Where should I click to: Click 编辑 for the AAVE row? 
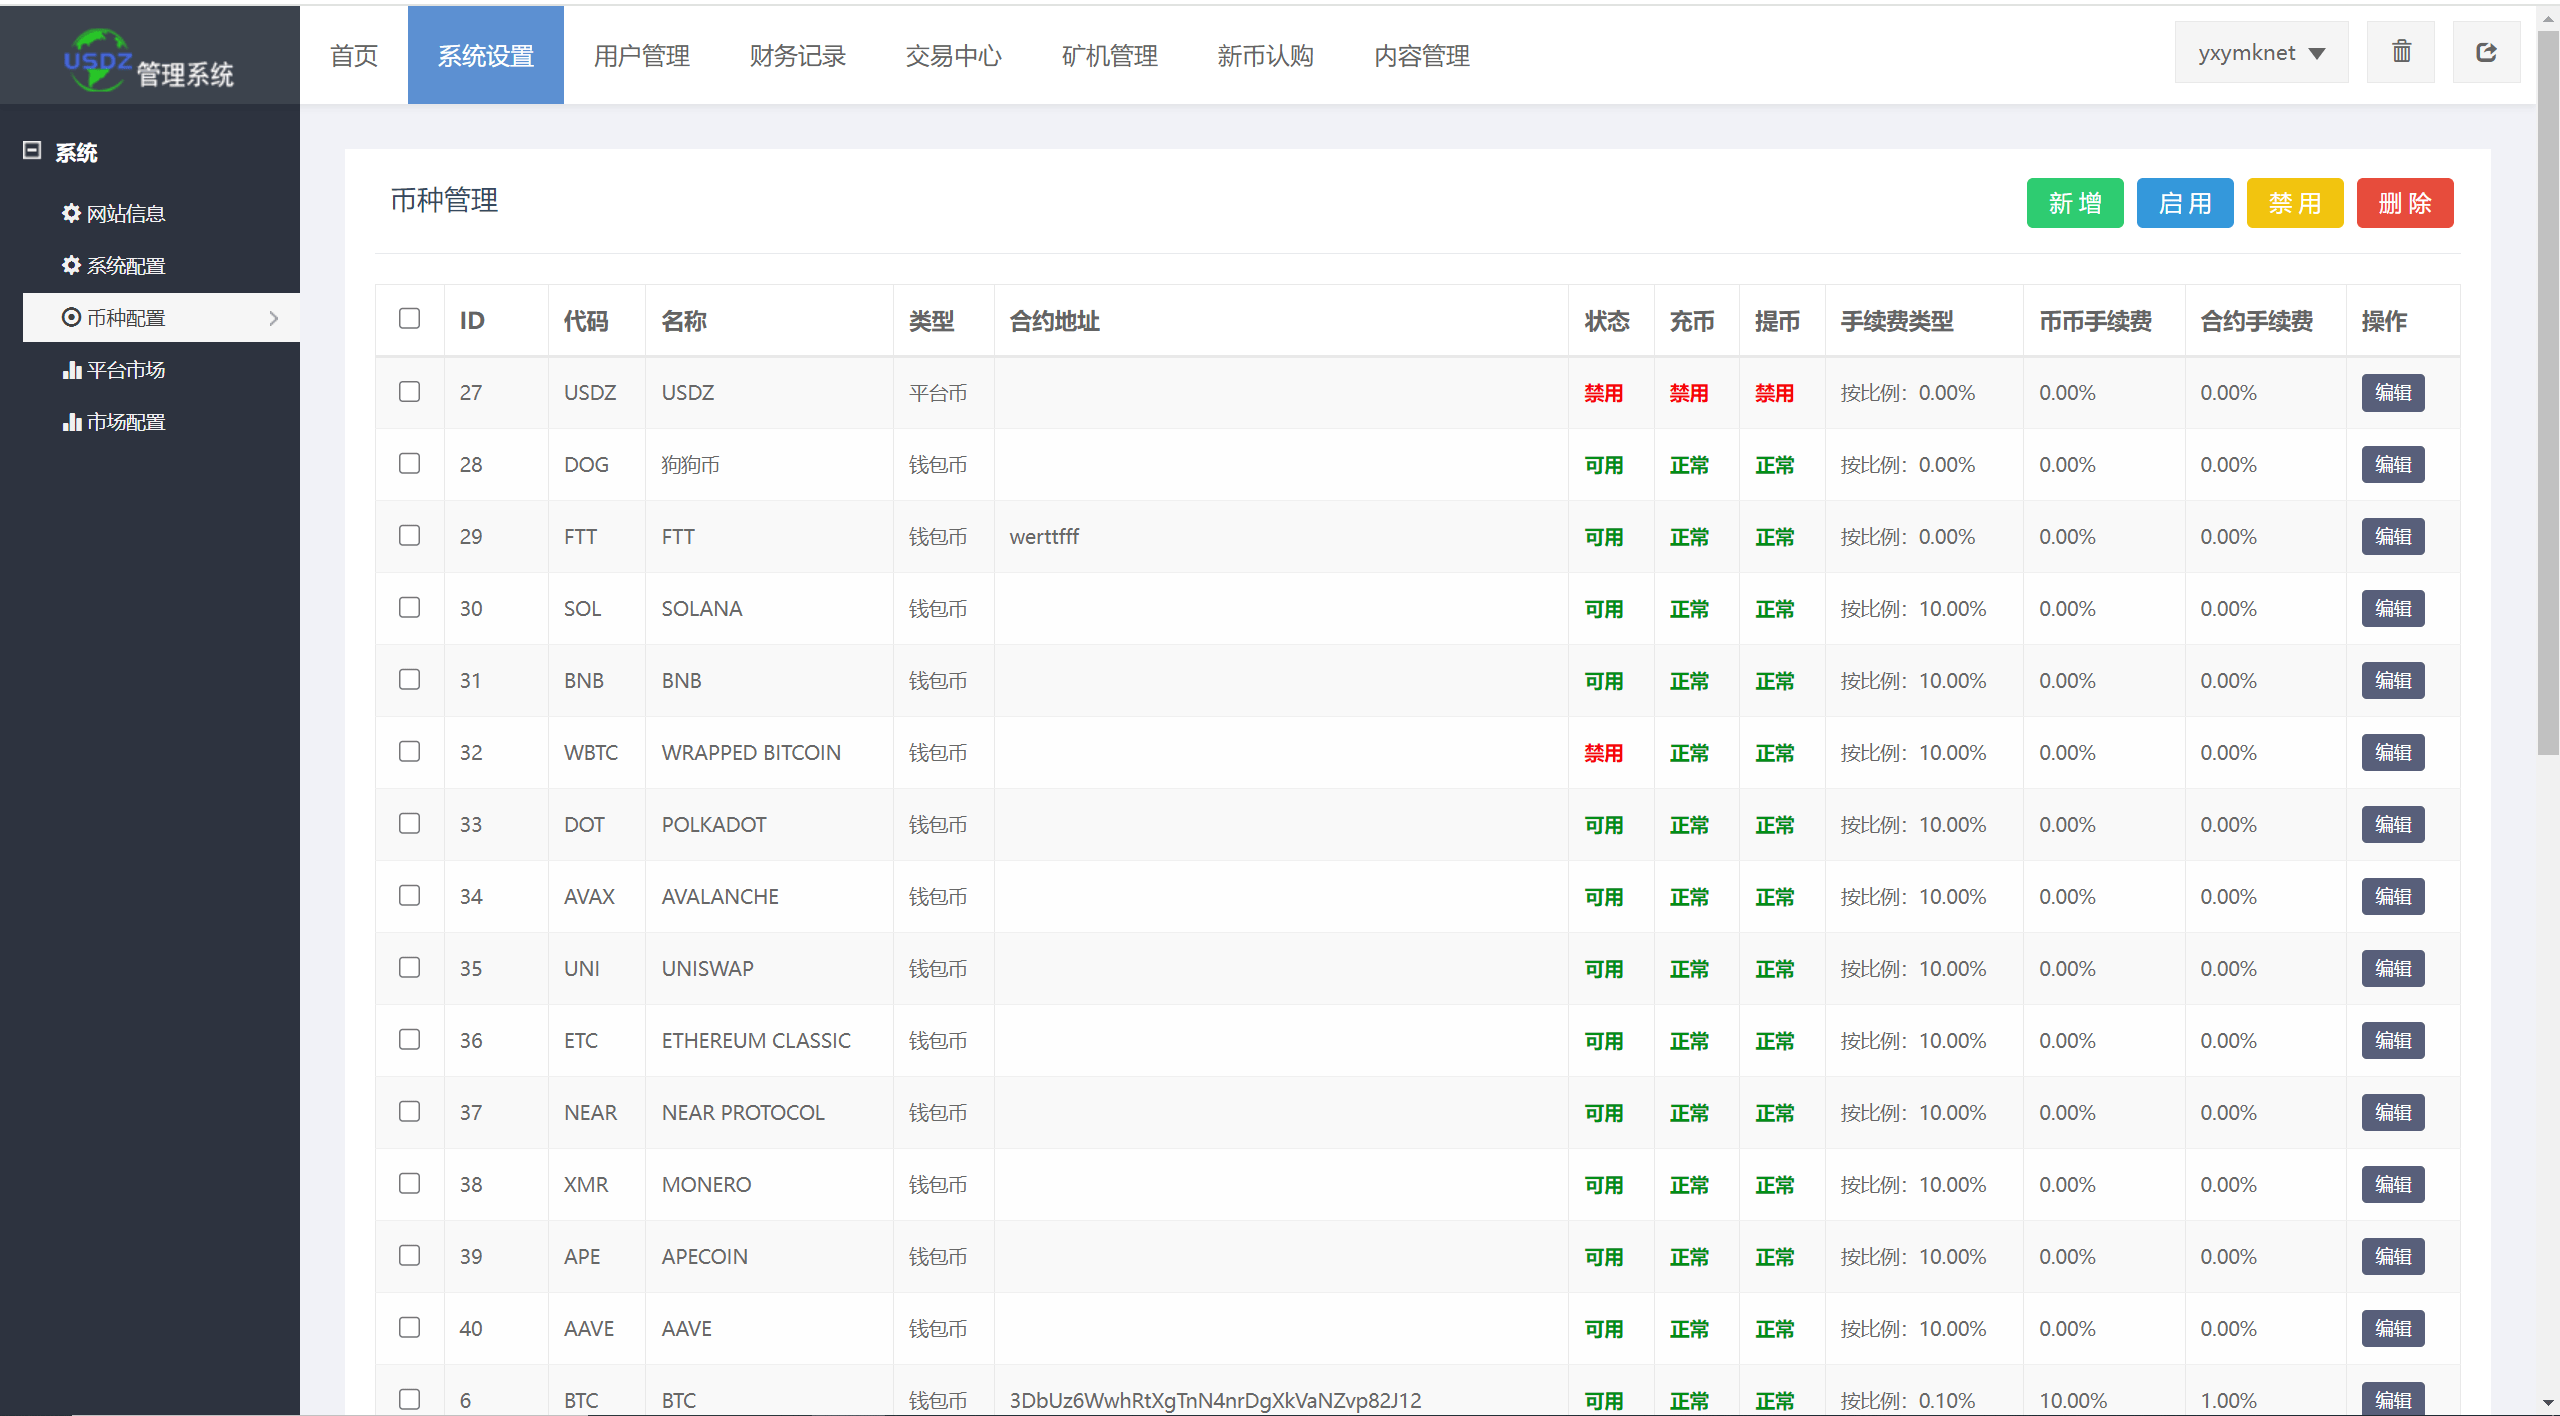[2393, 1328]
